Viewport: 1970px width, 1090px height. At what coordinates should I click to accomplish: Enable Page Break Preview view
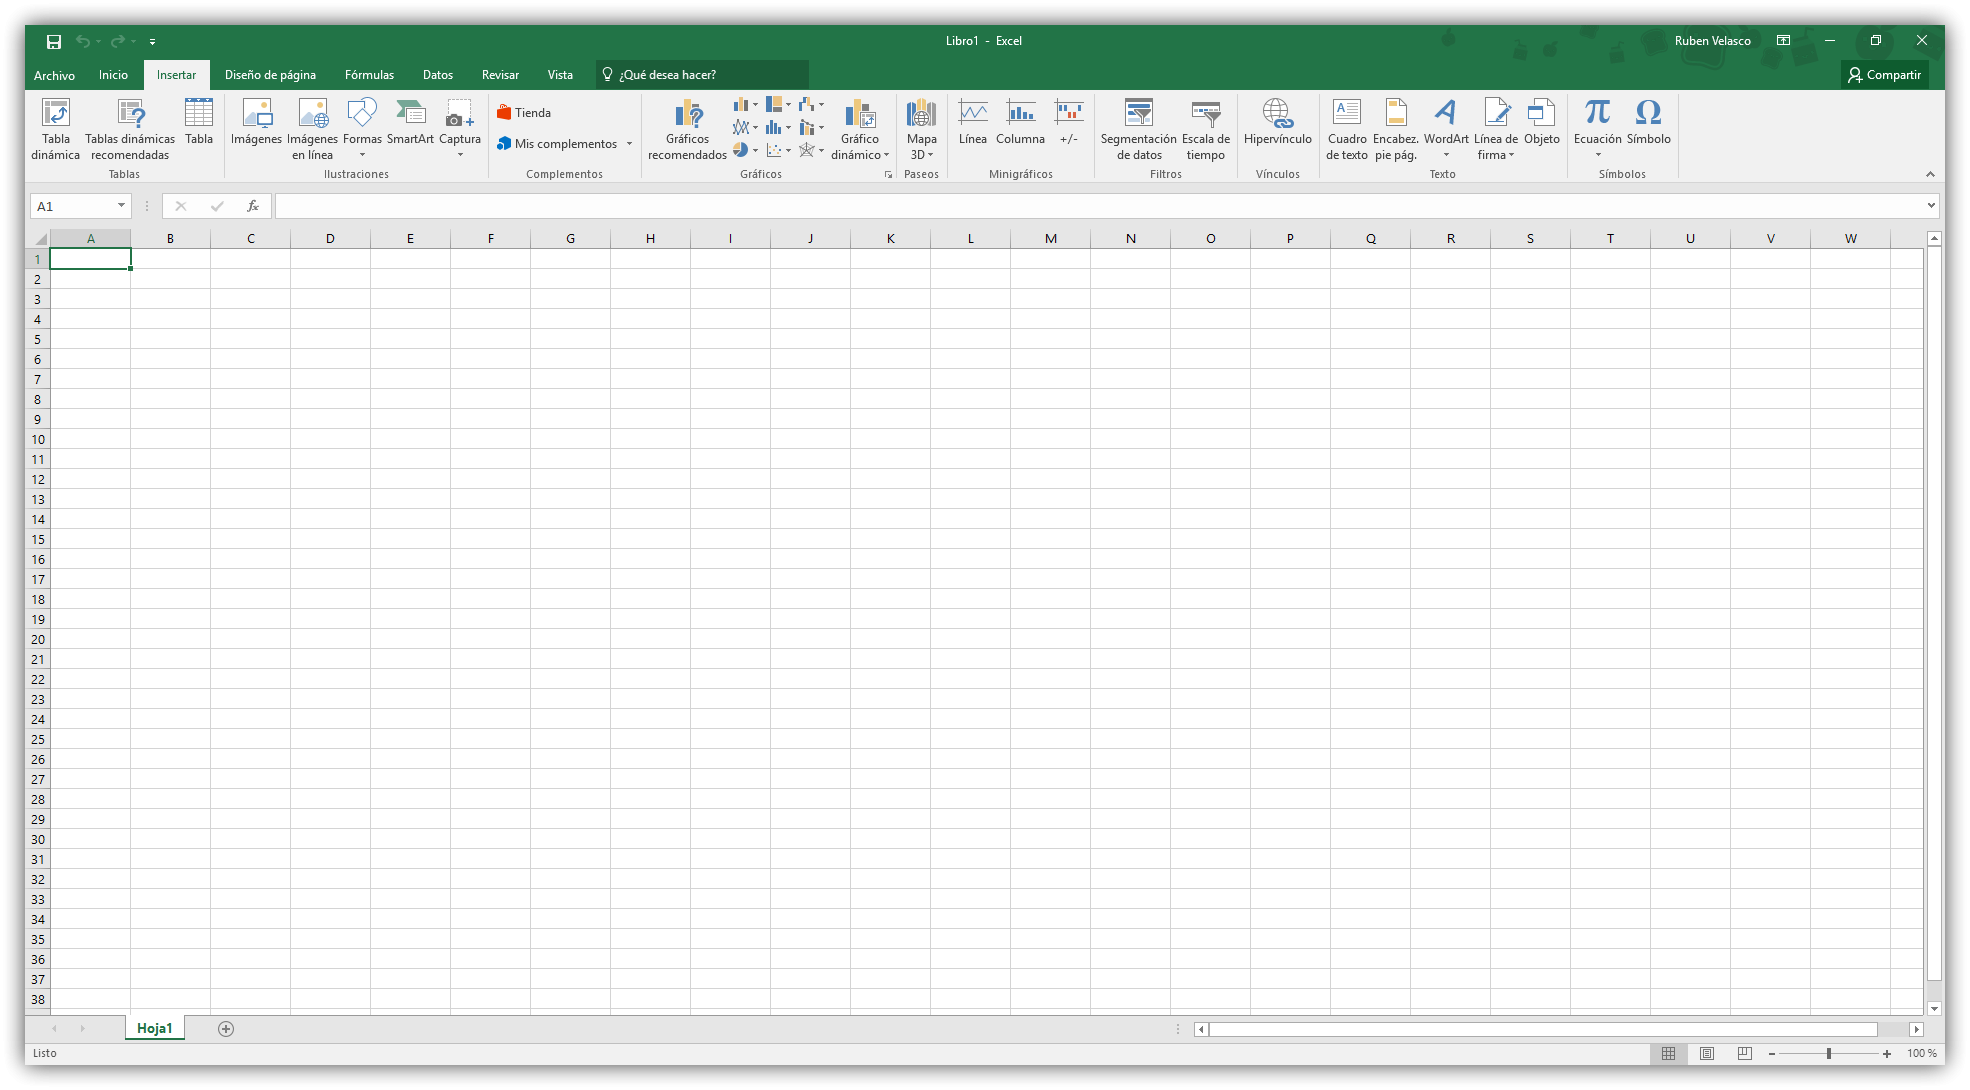(x=1745, y=1053)
